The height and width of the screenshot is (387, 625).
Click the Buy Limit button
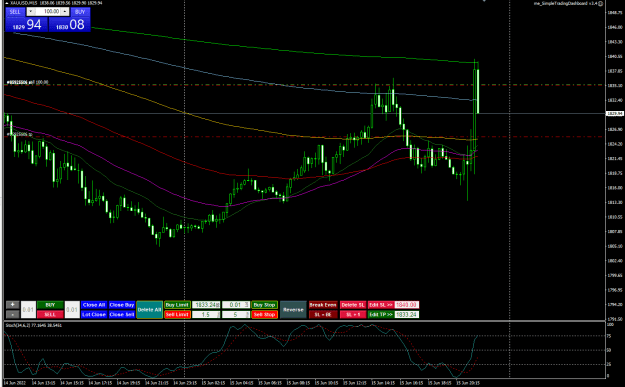[177, 305]
